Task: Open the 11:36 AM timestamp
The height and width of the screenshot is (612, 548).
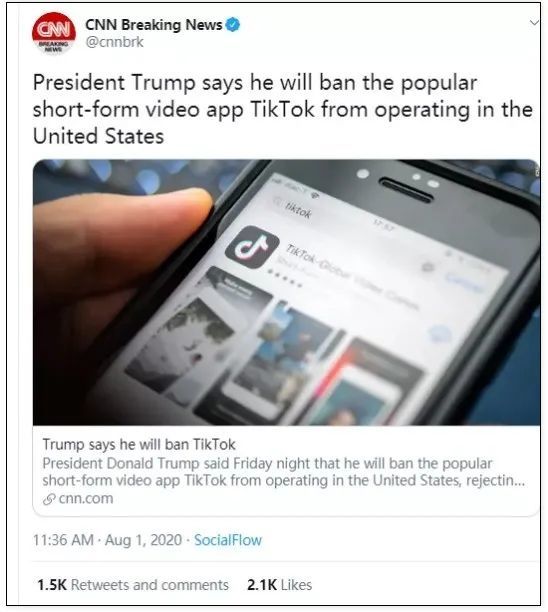Action: (63, 540)
